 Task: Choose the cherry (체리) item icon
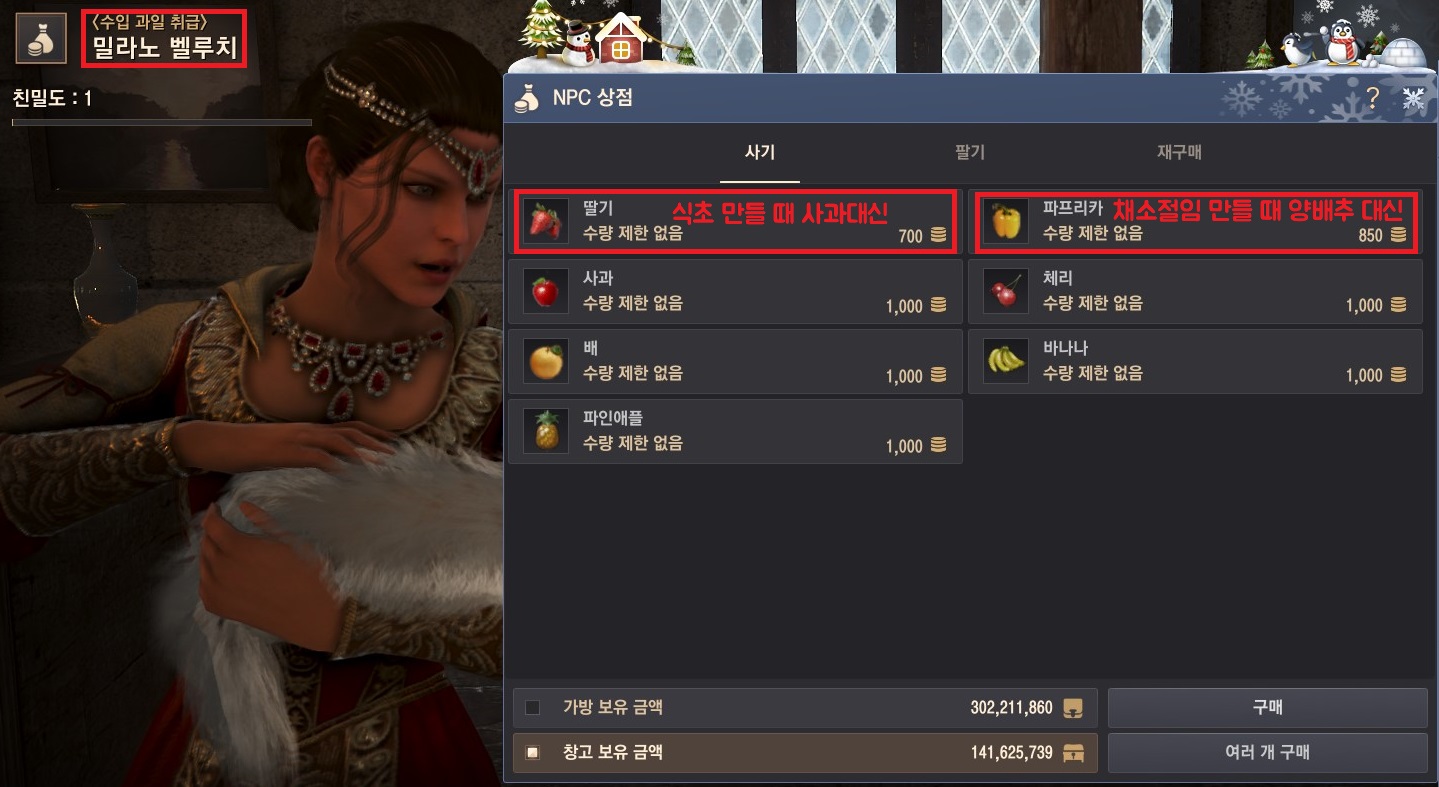(x=1006, y=292)
